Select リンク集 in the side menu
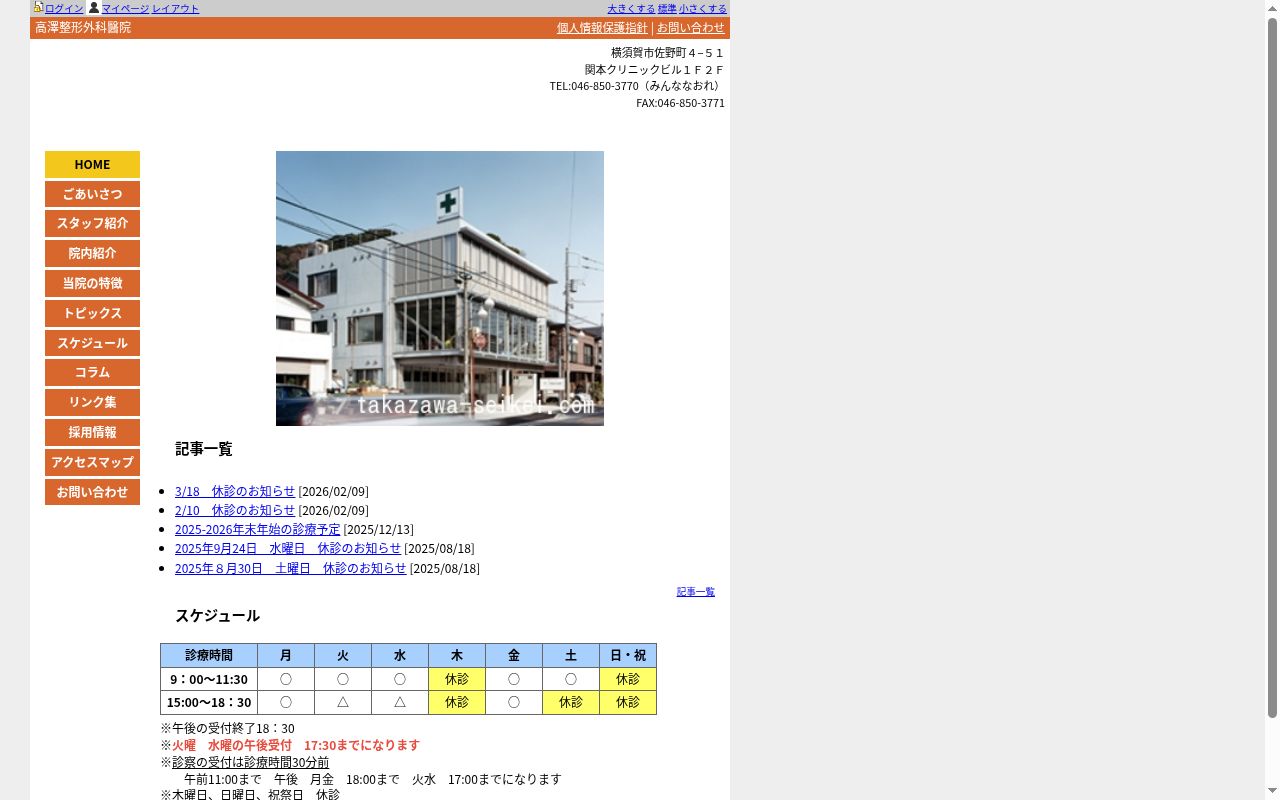The width and height of the screenshot is (1280, 800). click(x=92, y=402)
